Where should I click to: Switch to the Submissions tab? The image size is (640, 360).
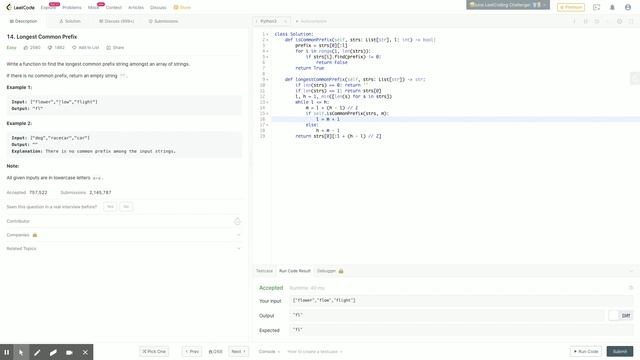(163, 21)
